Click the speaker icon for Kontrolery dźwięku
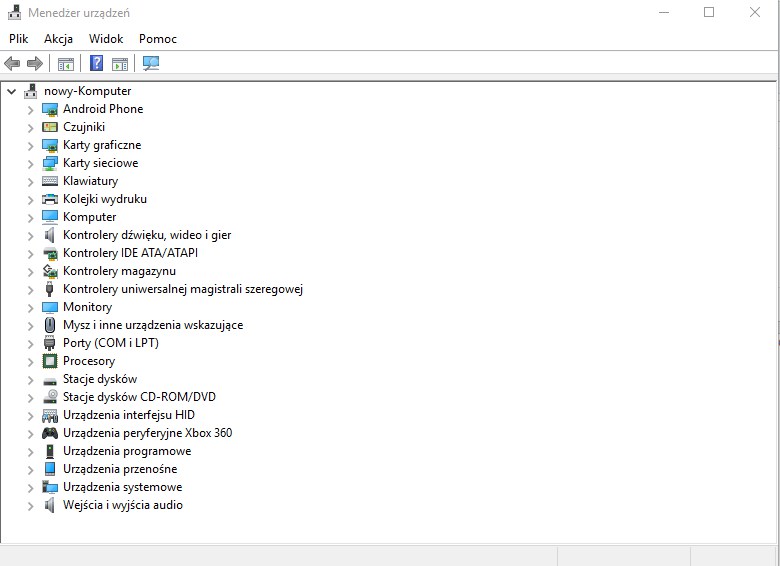The height and width of the screenshot is (566, 780). point(49,235)
